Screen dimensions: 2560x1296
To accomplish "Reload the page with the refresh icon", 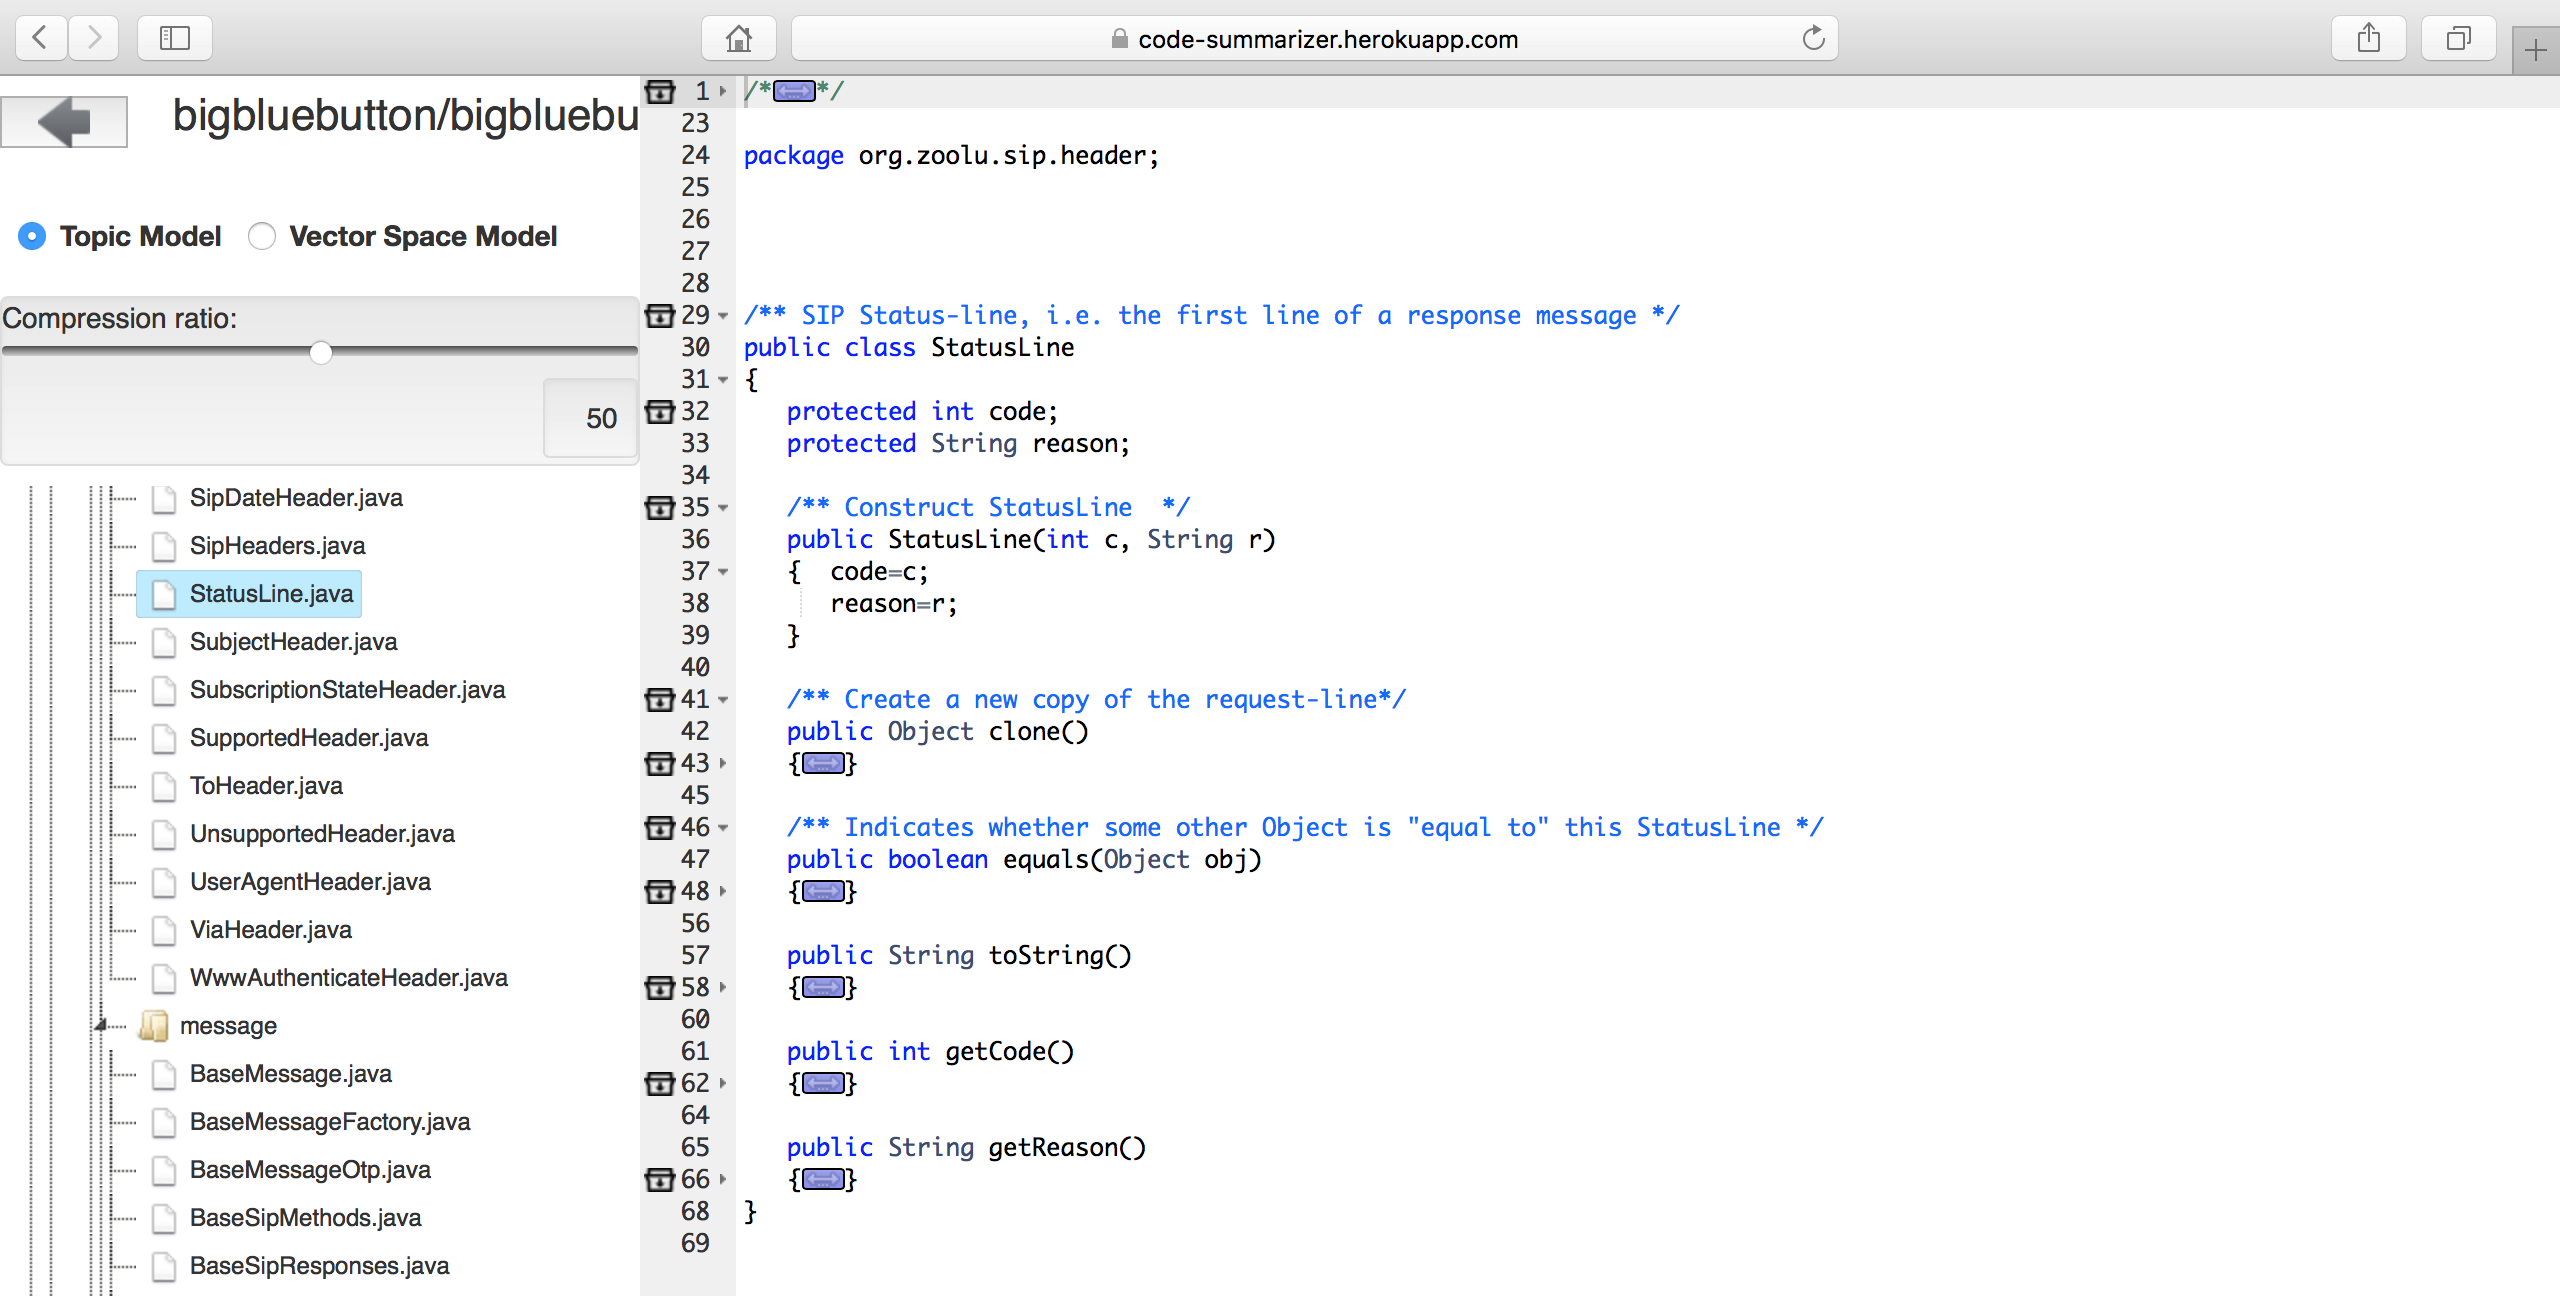I will click(x=1813, y=39).
